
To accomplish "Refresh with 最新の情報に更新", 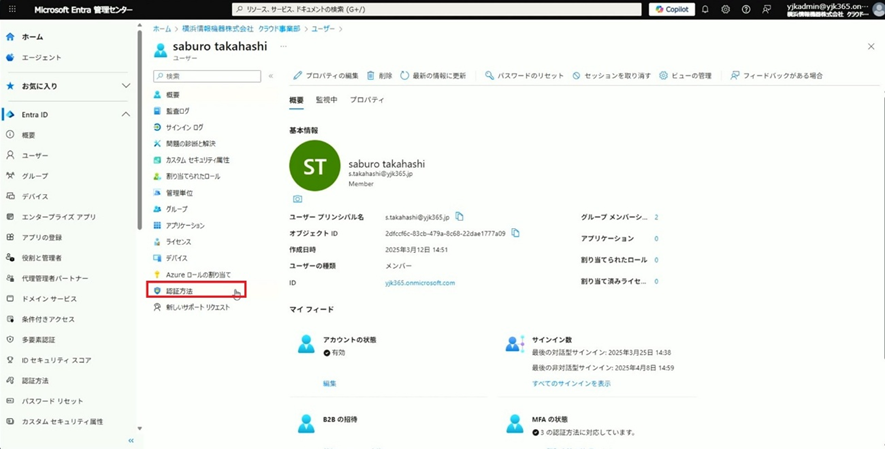I will pos(433,75).
